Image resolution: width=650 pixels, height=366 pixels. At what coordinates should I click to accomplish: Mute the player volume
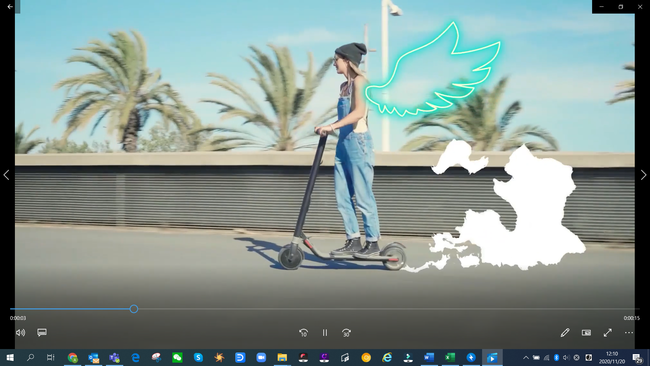click(20, 332)
